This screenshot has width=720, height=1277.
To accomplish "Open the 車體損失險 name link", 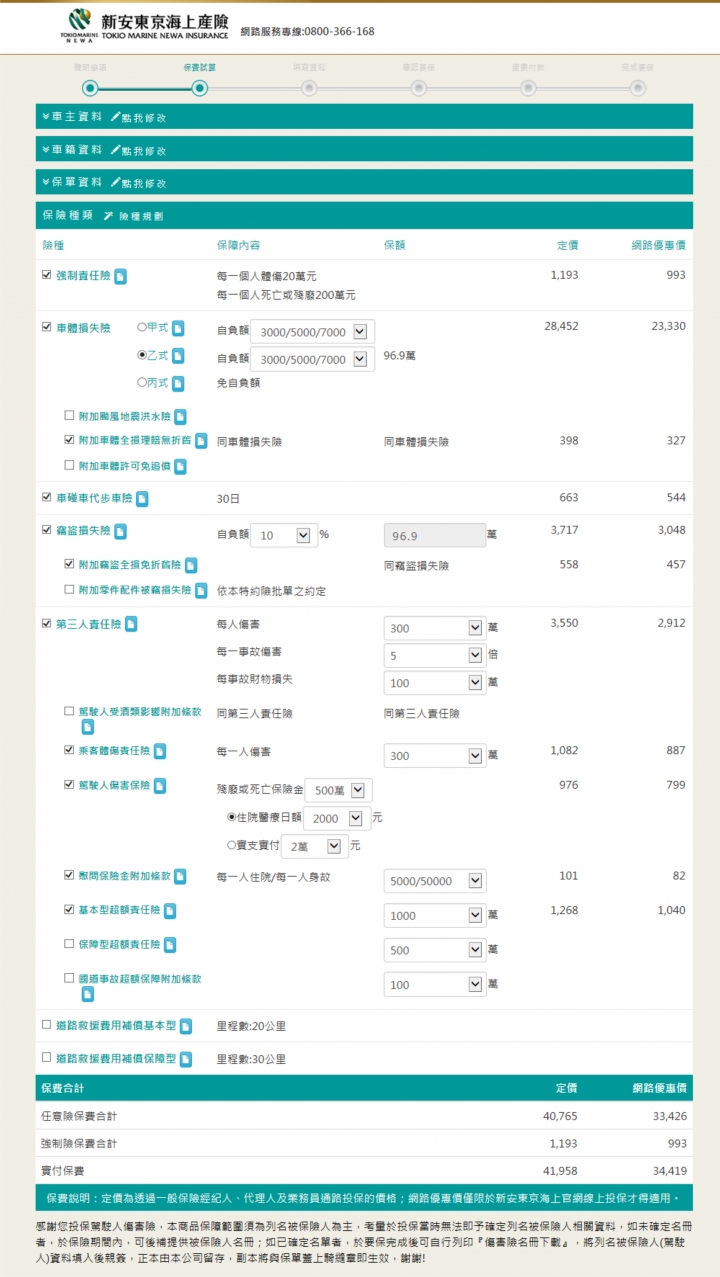I will coord(83,327).
